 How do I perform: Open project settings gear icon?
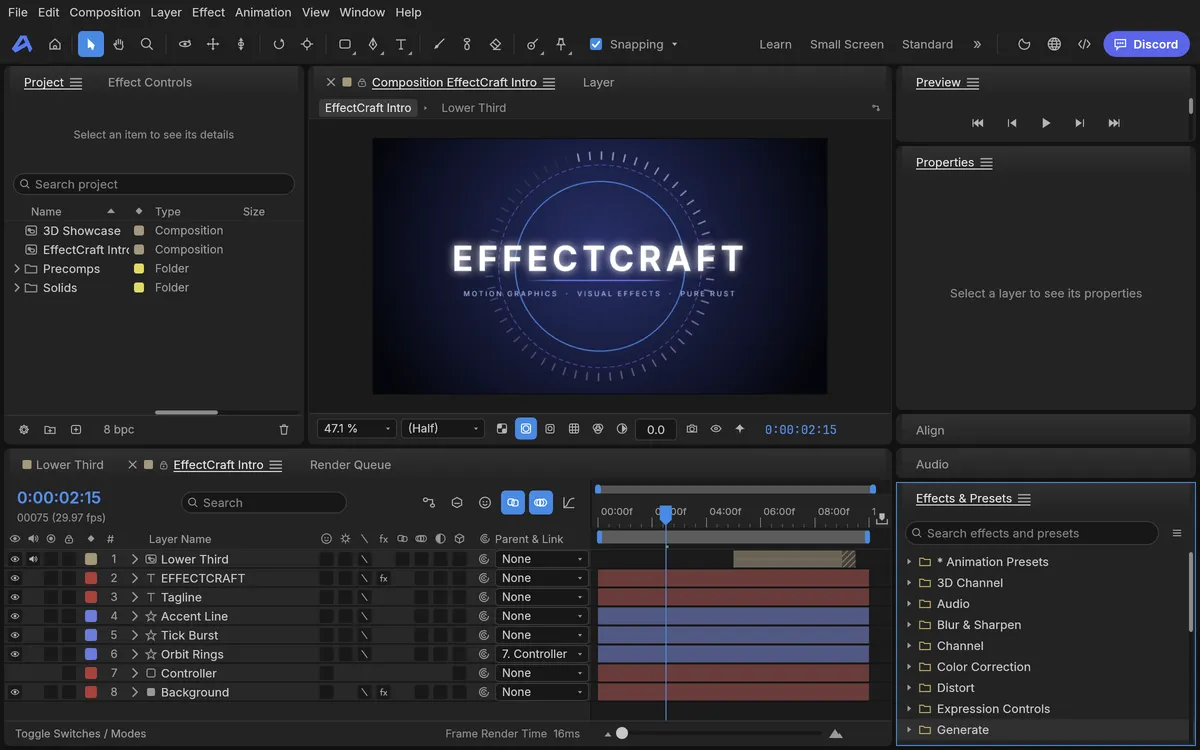tap(24, 430)
